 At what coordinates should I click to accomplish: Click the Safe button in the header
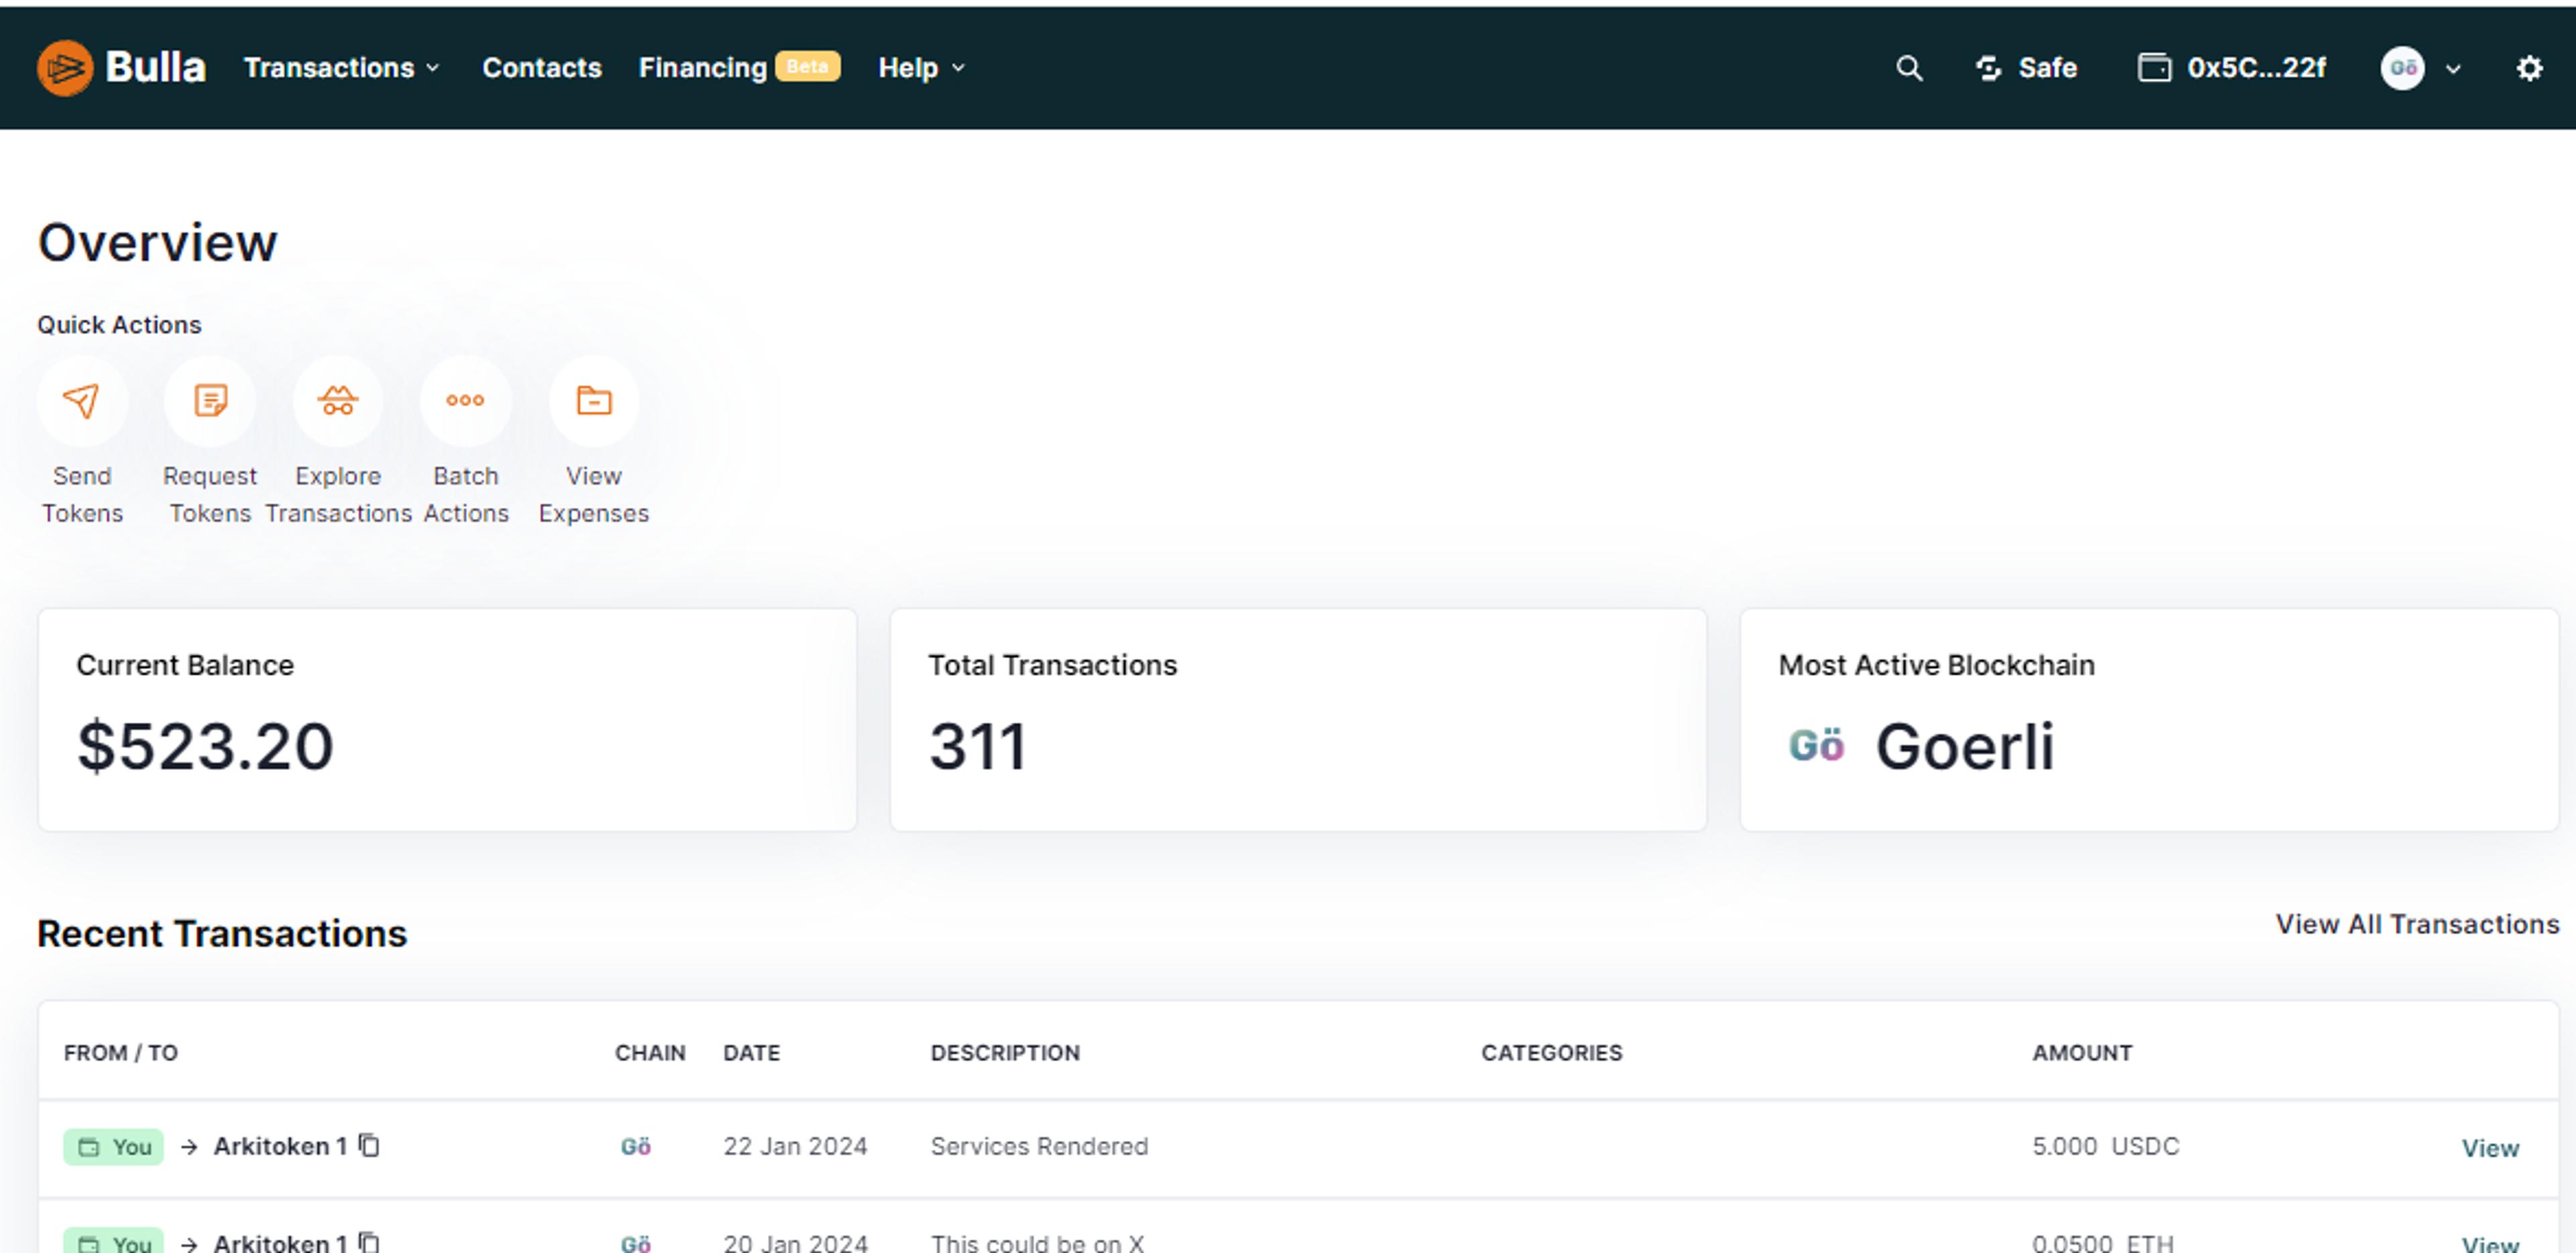2027,68
